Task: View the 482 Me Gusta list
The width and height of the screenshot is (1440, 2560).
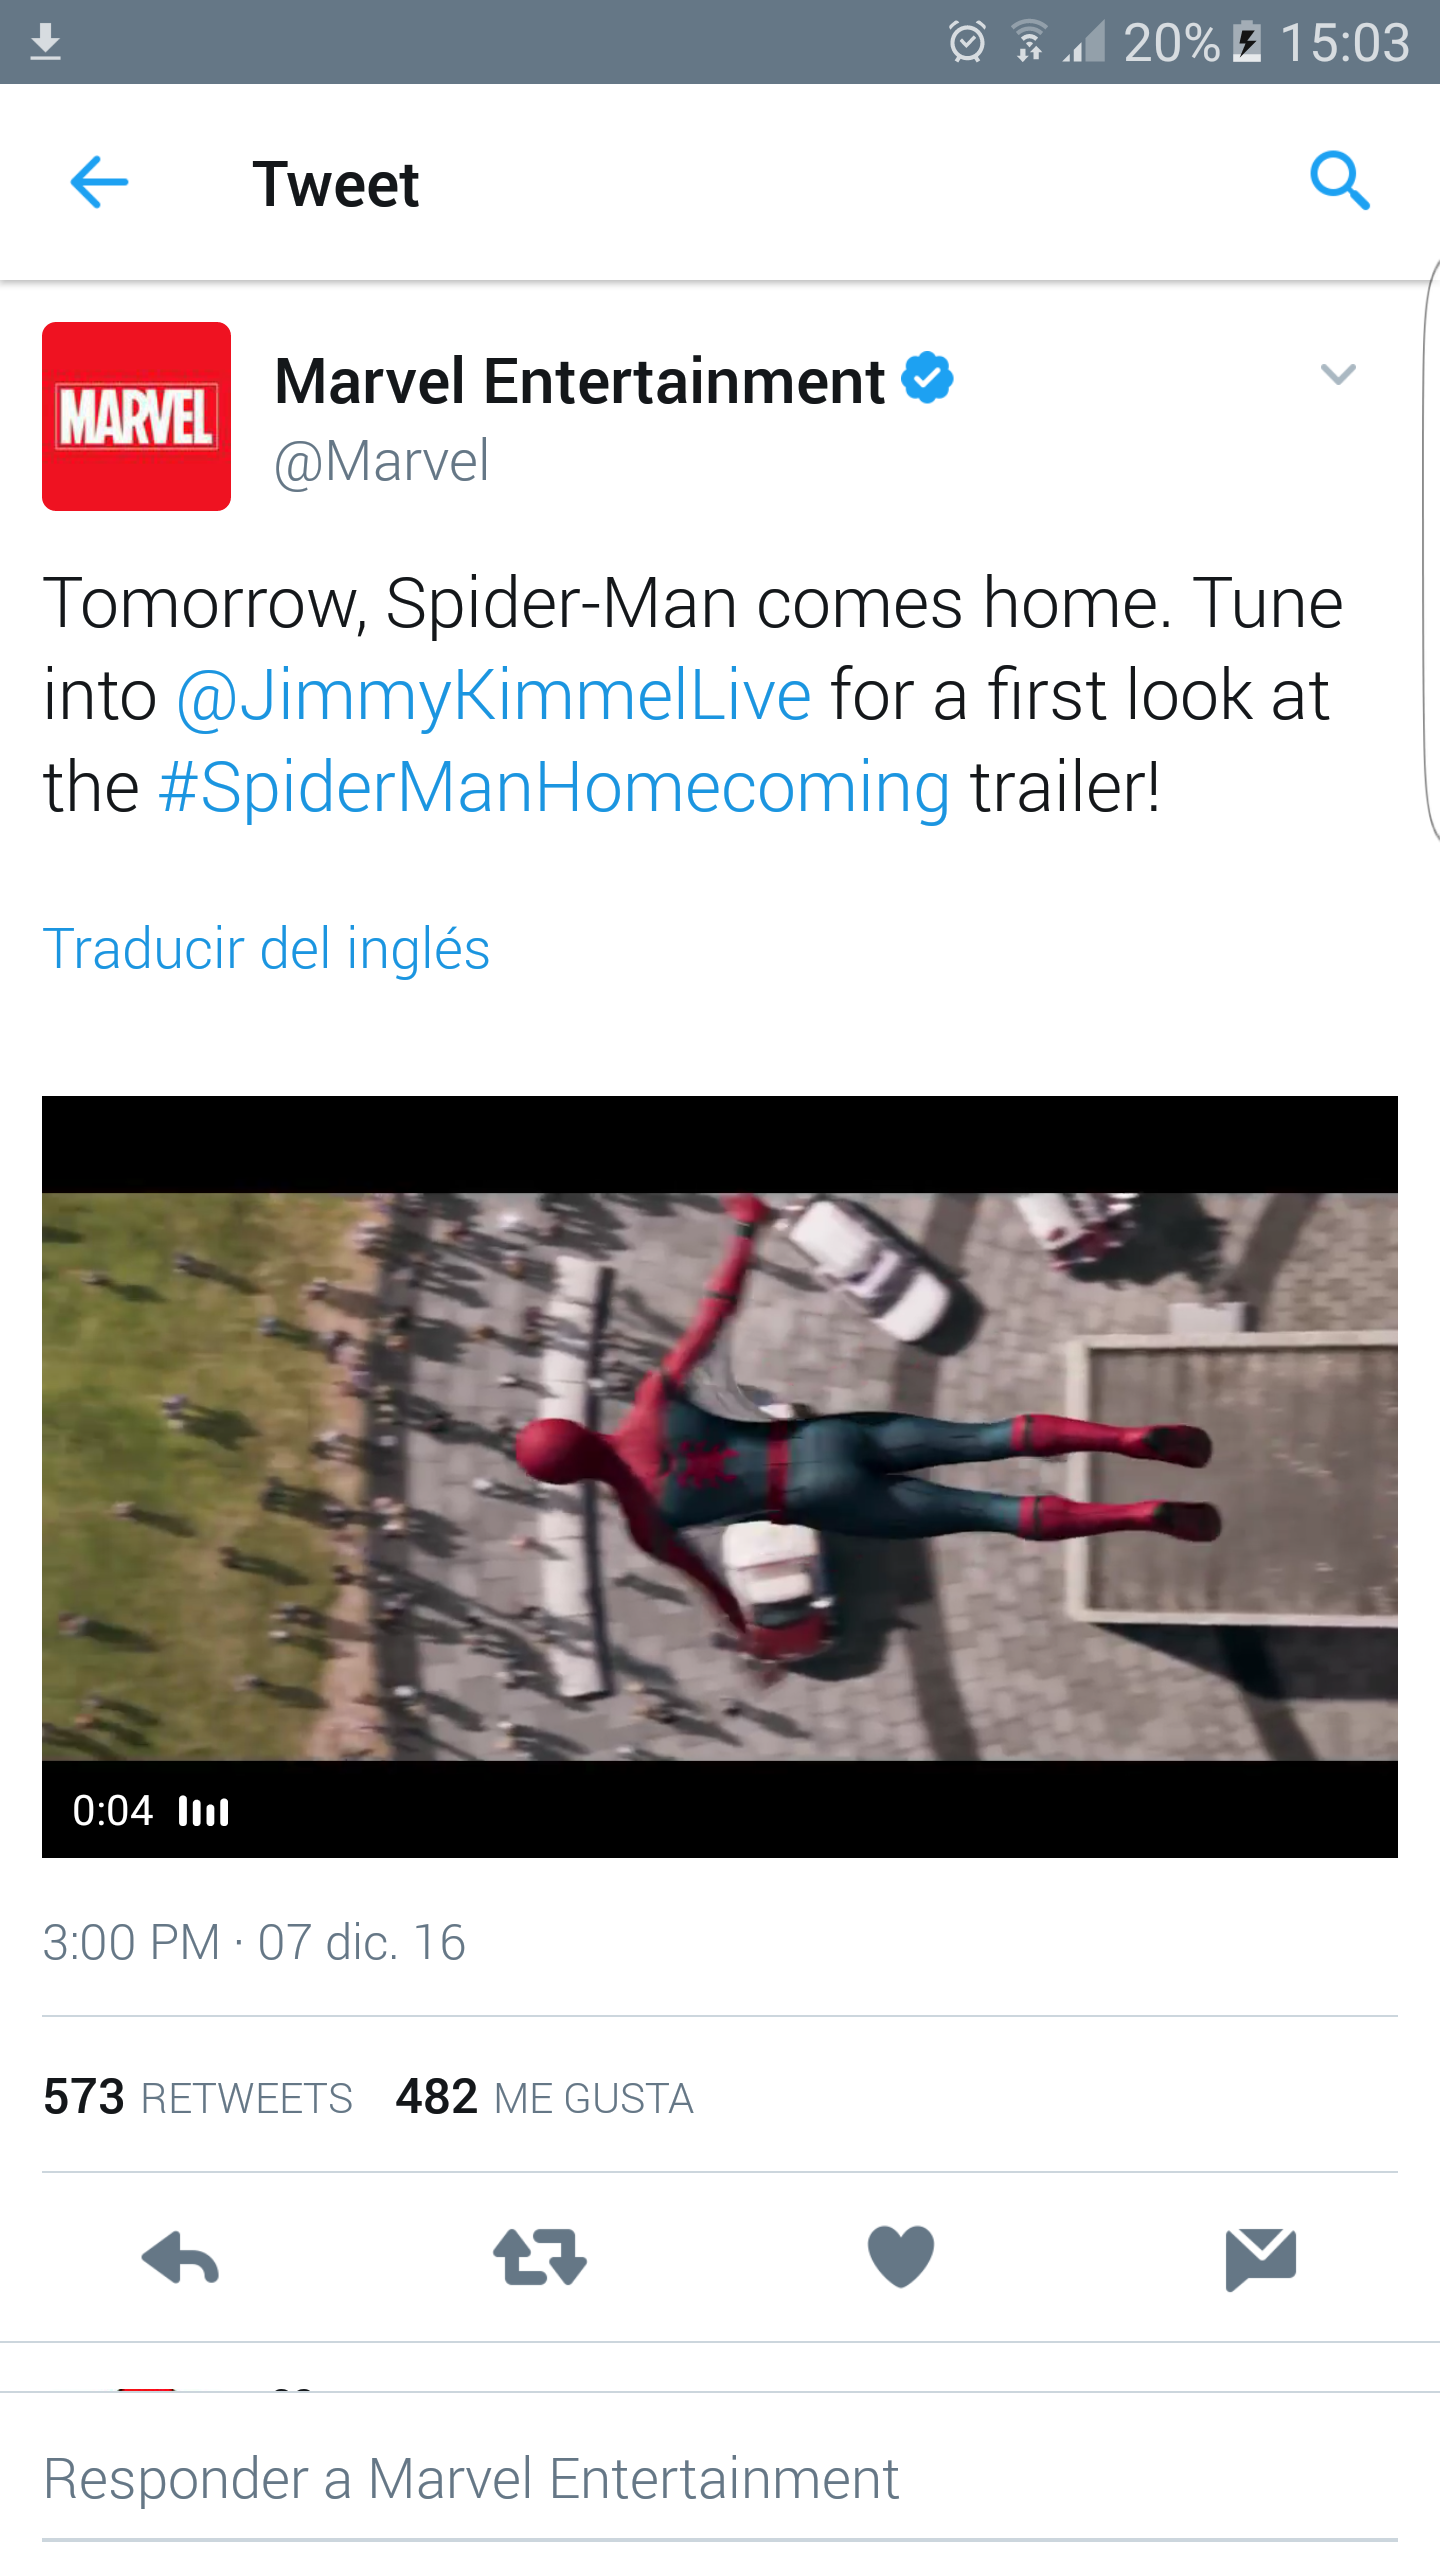Action: [544, 2096]
